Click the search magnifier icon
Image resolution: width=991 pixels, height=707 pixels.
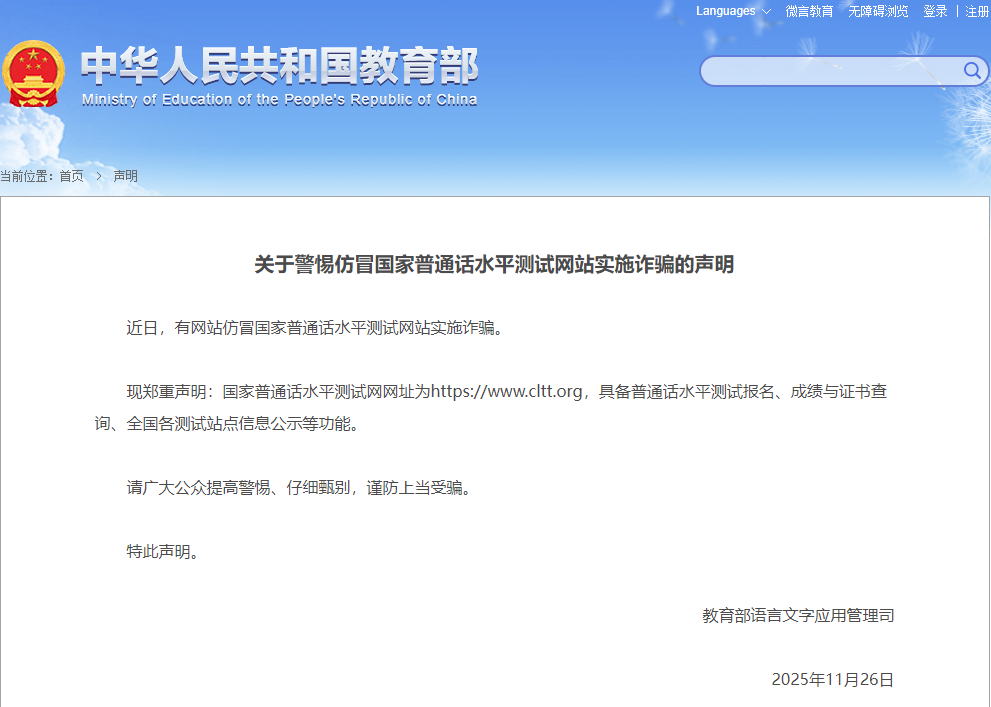coord(971,71)
